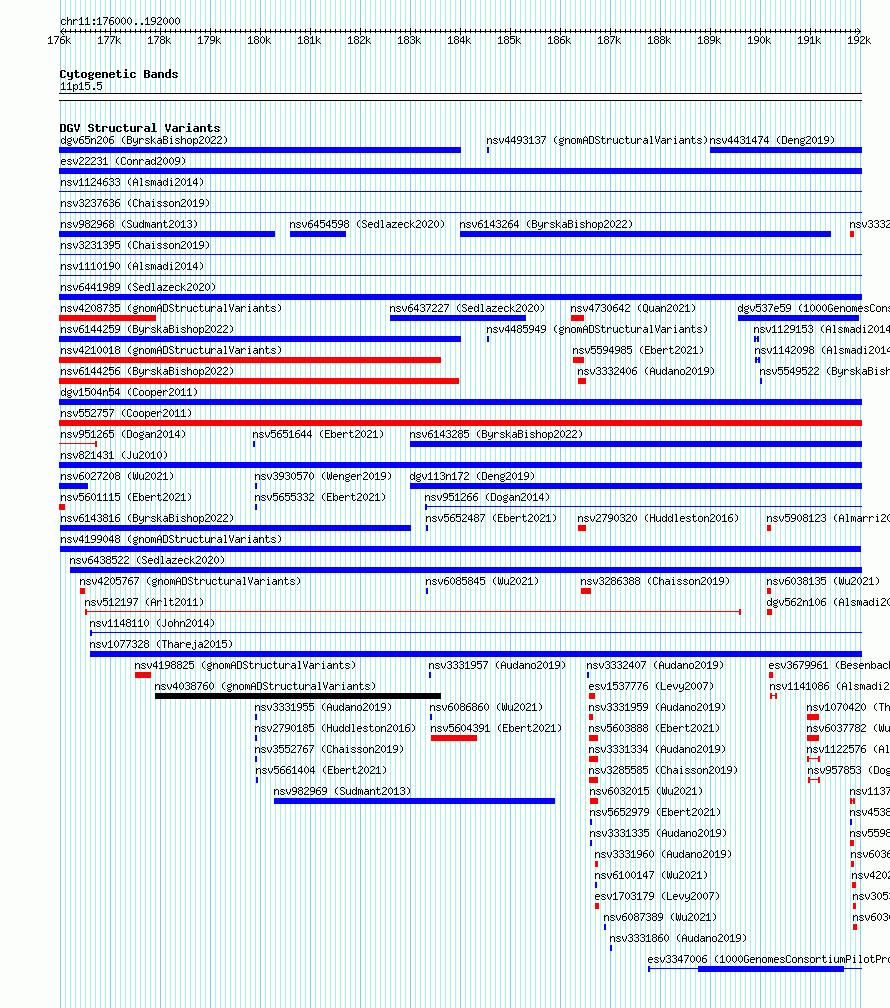Image resolution: width=890 pixels, height=1008 pixels.
Task: Click nsv2790185 (Huddleston2016) label
Action: click(335, 728)
